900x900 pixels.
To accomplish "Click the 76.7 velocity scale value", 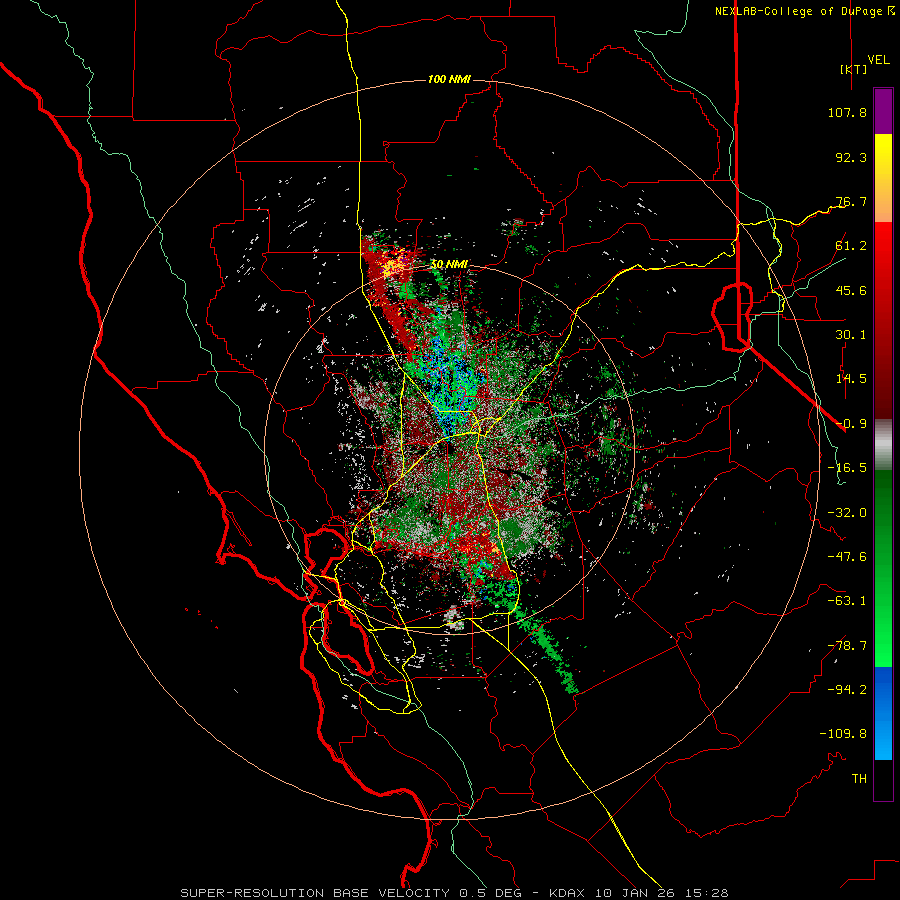I will click(x=851, y=201).
